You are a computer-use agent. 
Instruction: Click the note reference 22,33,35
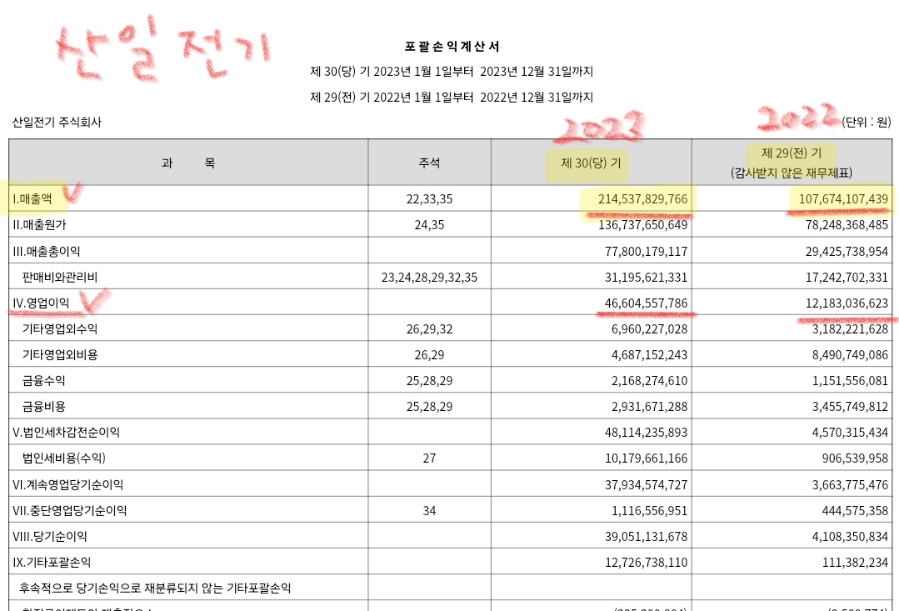tap(429, 199)
